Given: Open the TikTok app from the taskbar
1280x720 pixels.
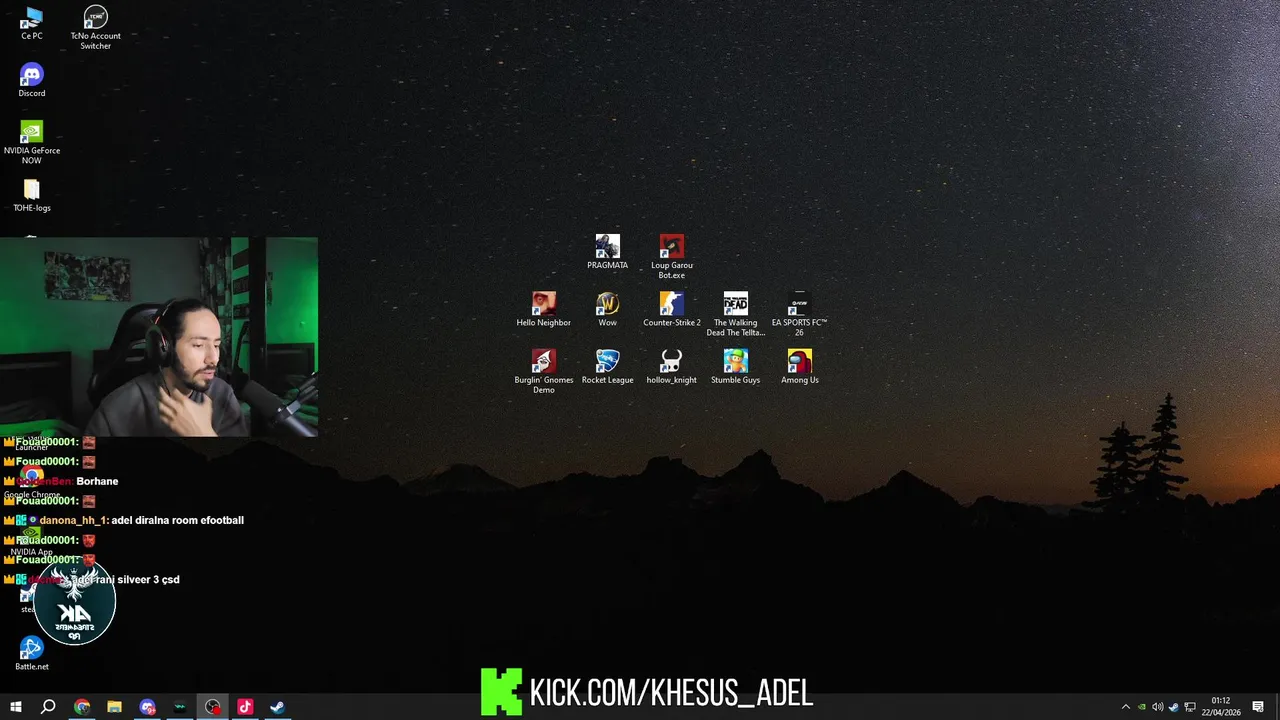Looking at the screenshot, I should tap(245, 707).
